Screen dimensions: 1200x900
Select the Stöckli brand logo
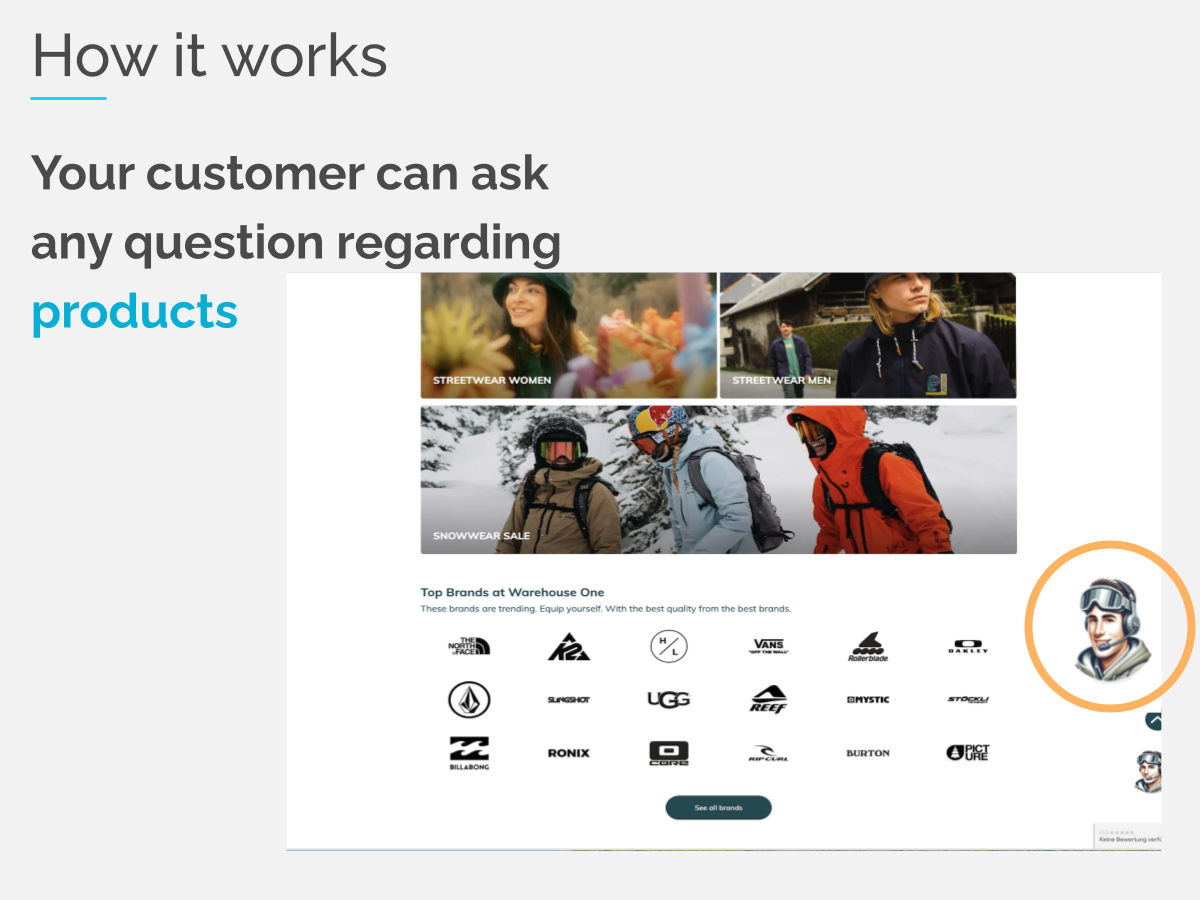(968, 699)
